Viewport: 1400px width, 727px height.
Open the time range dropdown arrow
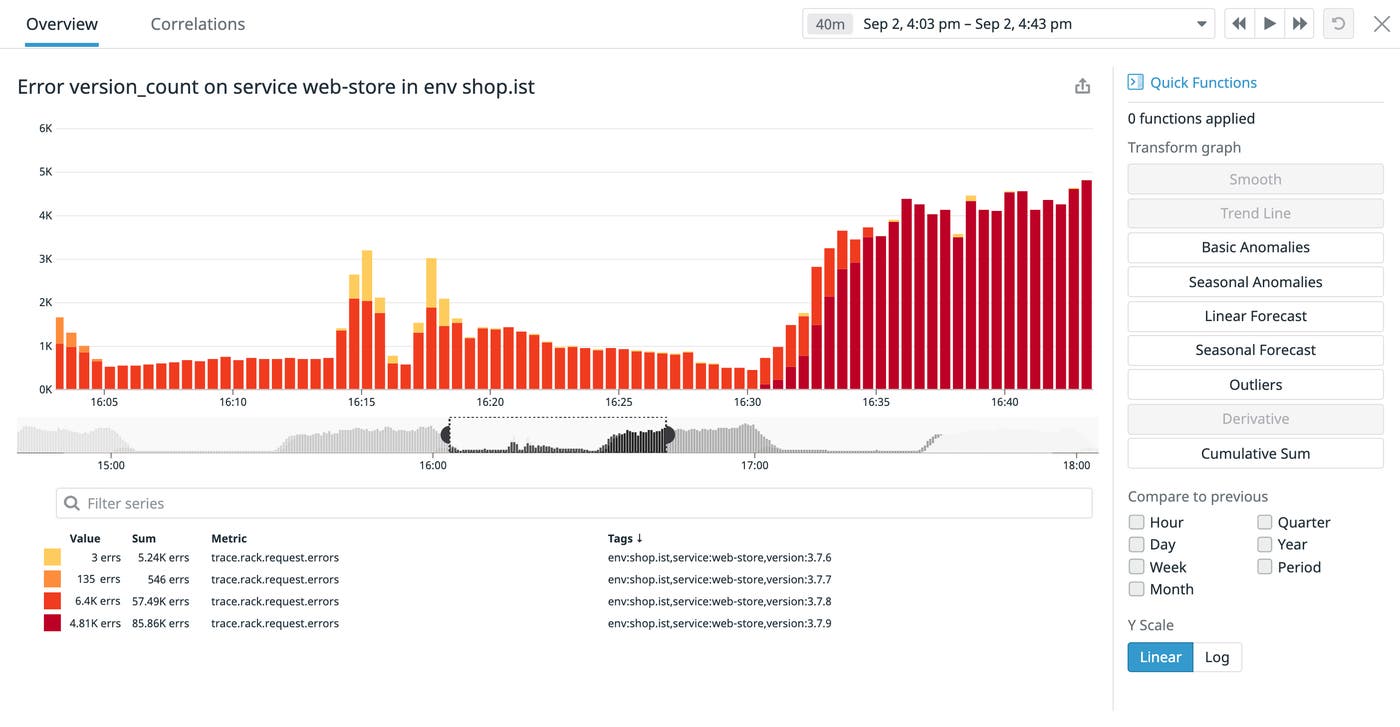tap(1201, 24)
